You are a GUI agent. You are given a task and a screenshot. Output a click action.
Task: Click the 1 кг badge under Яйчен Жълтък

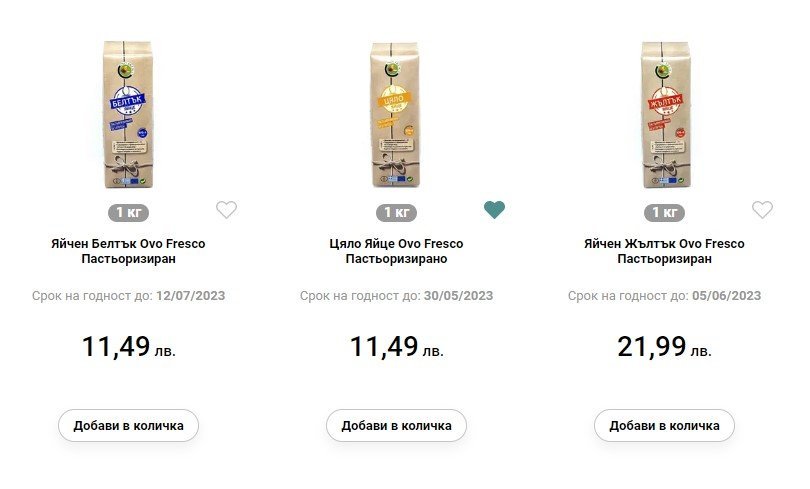[664, 212]
